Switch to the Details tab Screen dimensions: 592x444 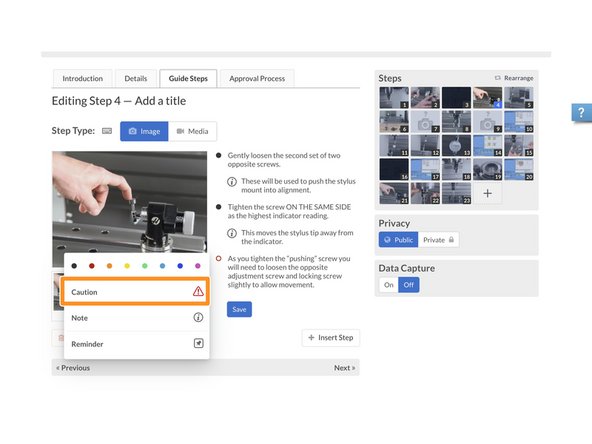point(136,79)
